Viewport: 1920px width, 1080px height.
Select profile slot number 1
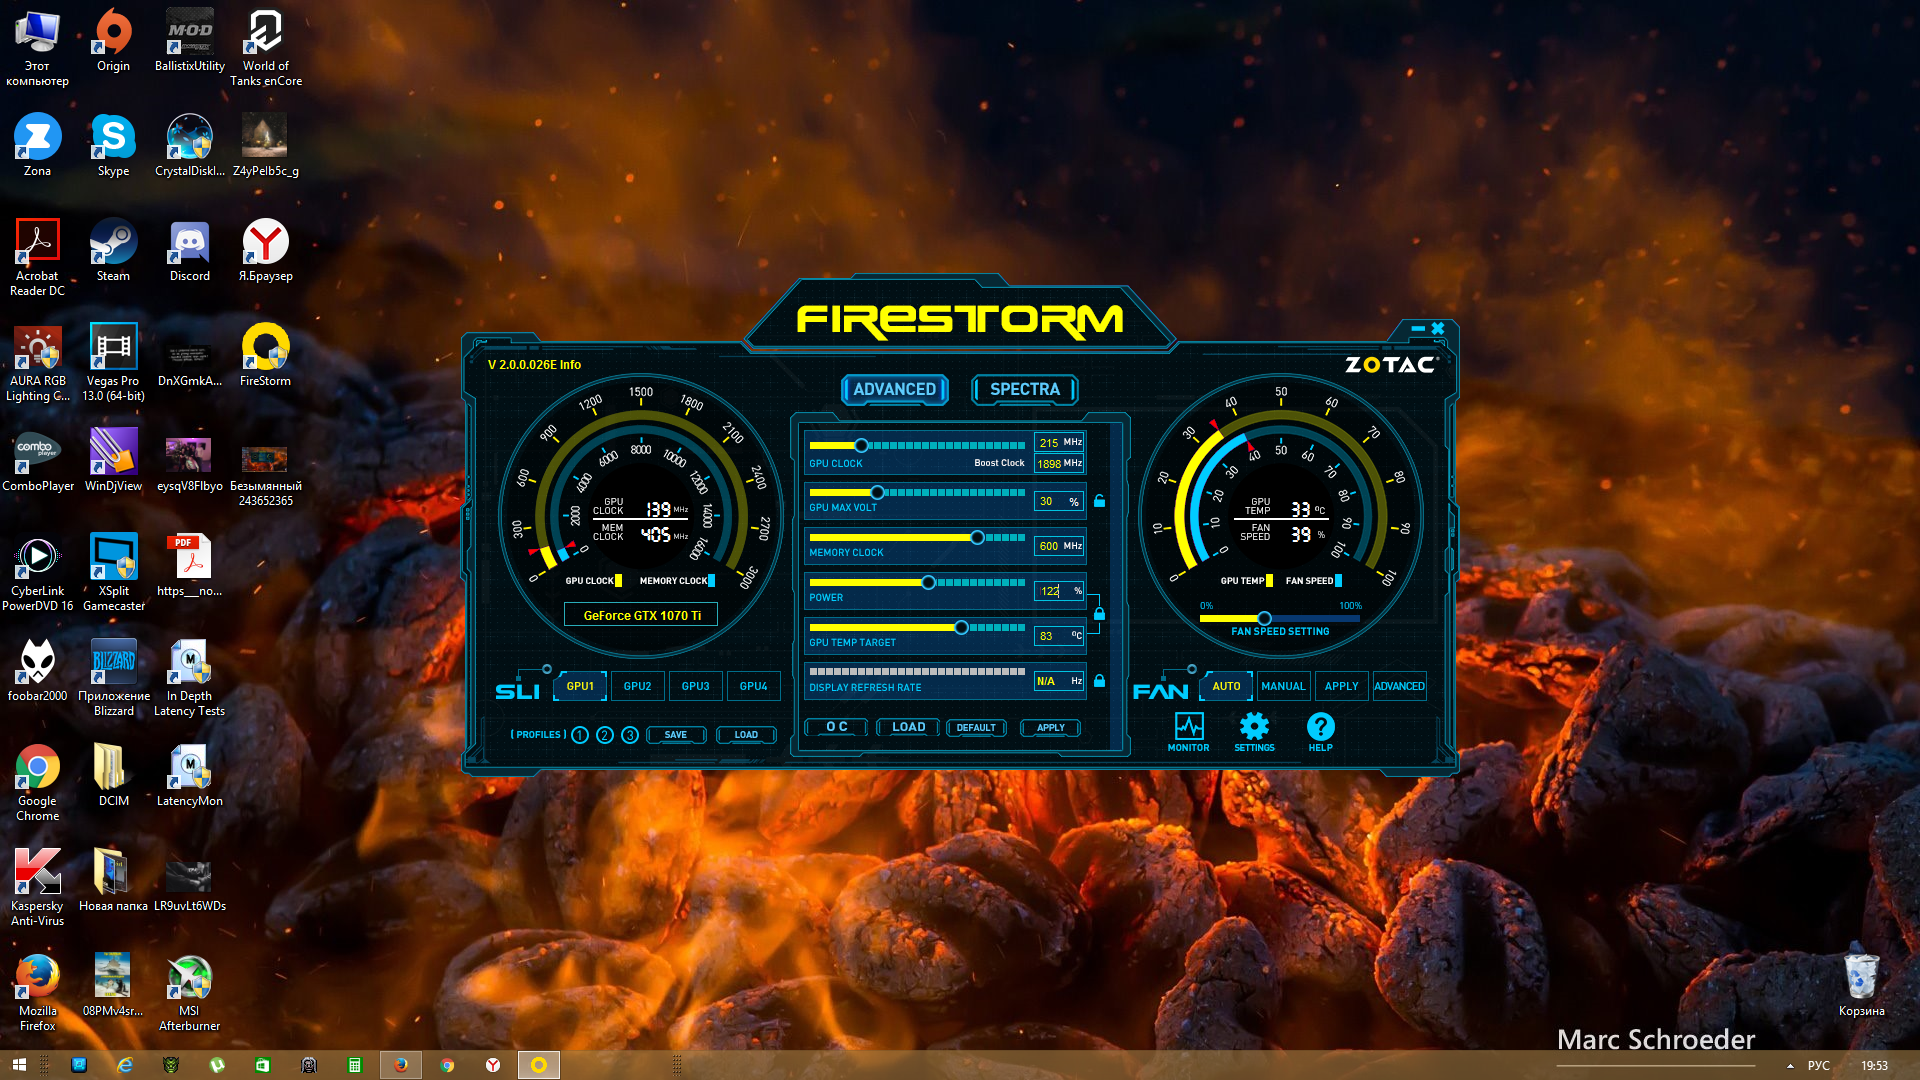(580, 735)
